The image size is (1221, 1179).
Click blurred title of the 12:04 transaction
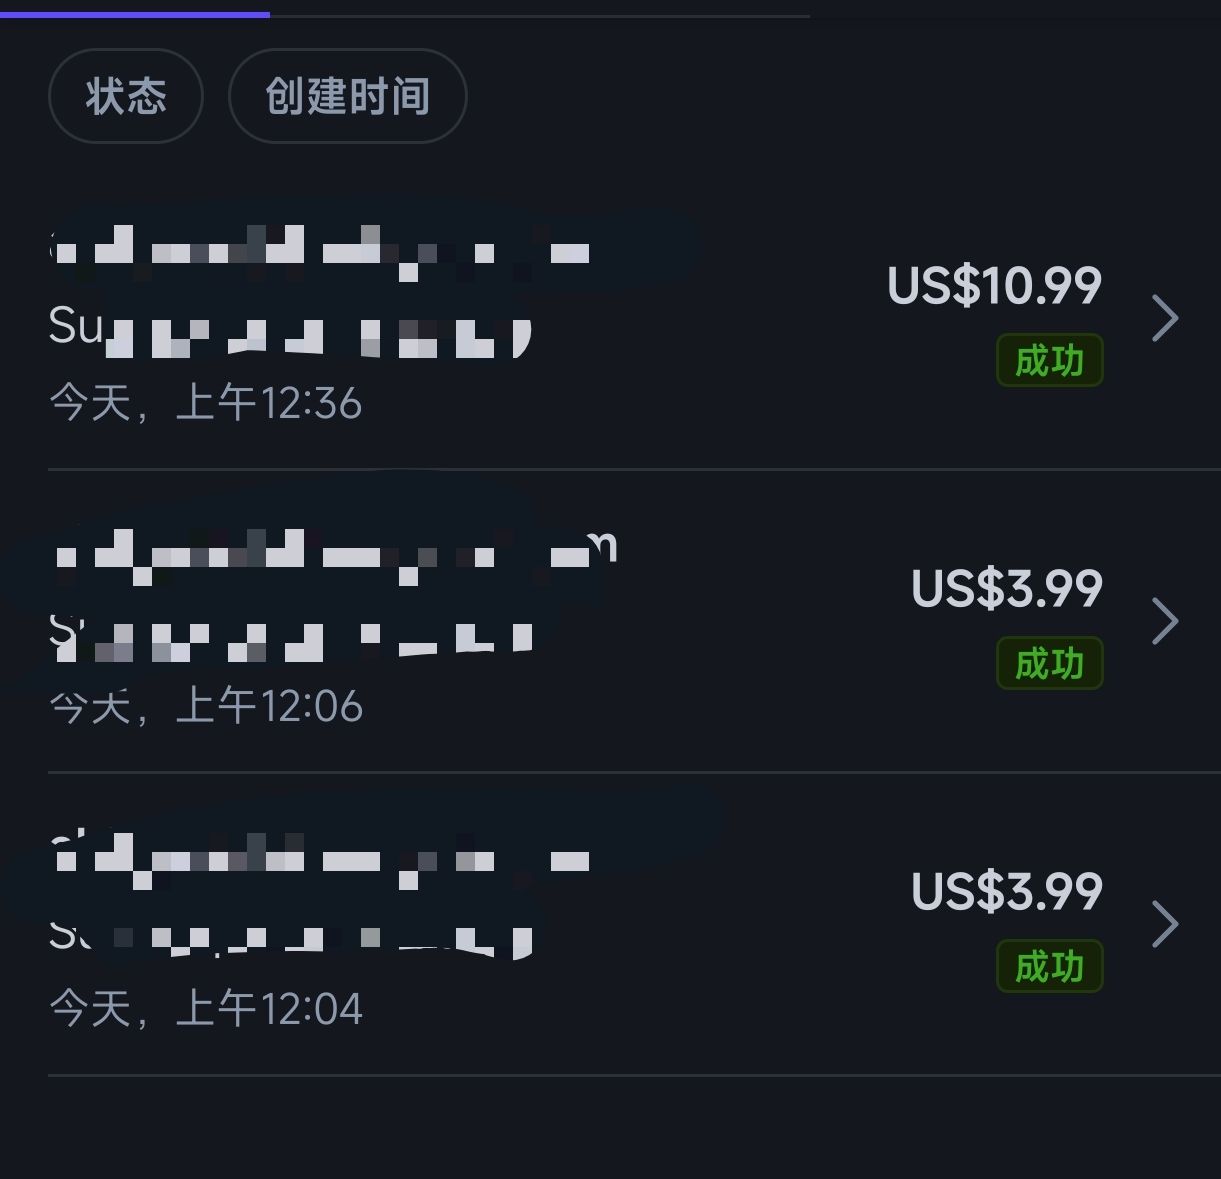[x=320, y=856]
